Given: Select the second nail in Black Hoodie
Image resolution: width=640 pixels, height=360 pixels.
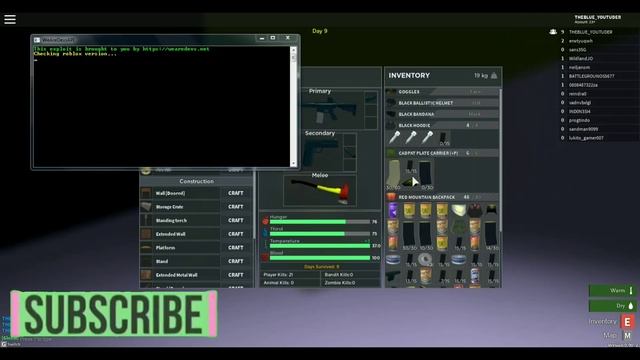Looking at the screenshot, I should (411, 138).
